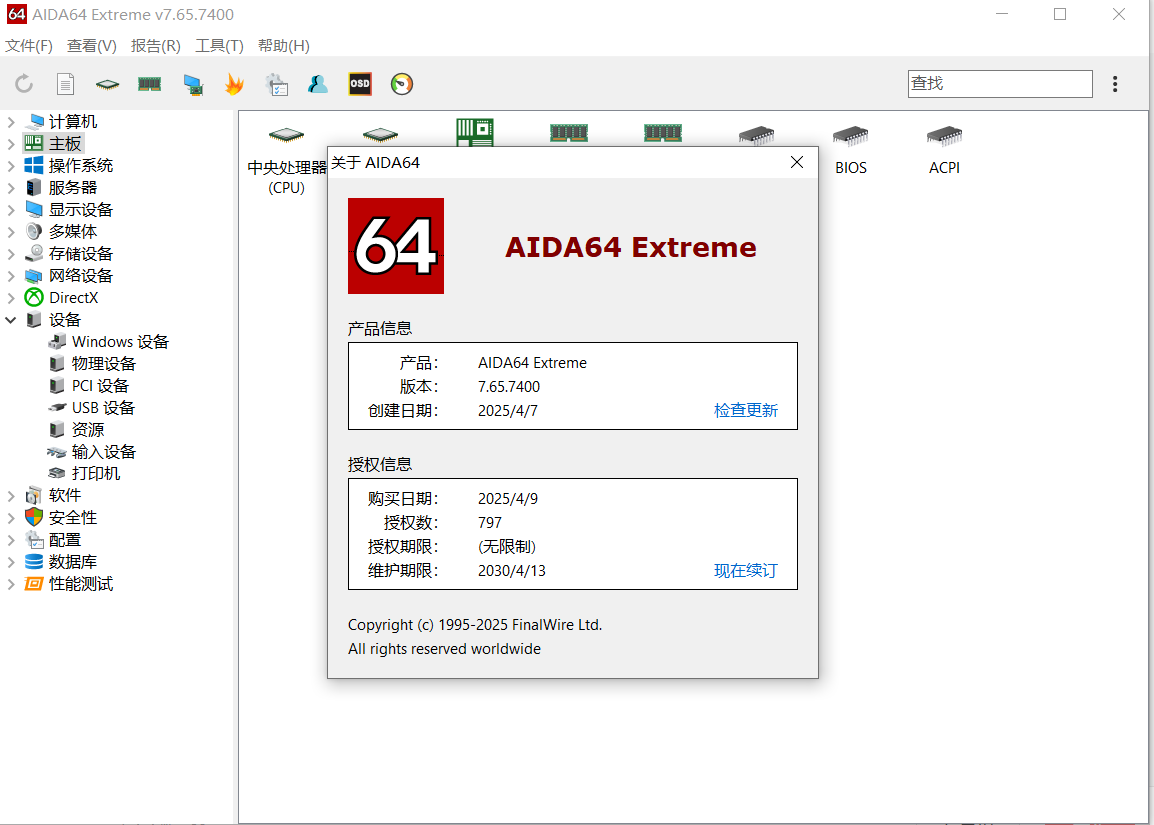Select 服务器 in the sidebar tree
The image size is (1154, 825).
73,188
